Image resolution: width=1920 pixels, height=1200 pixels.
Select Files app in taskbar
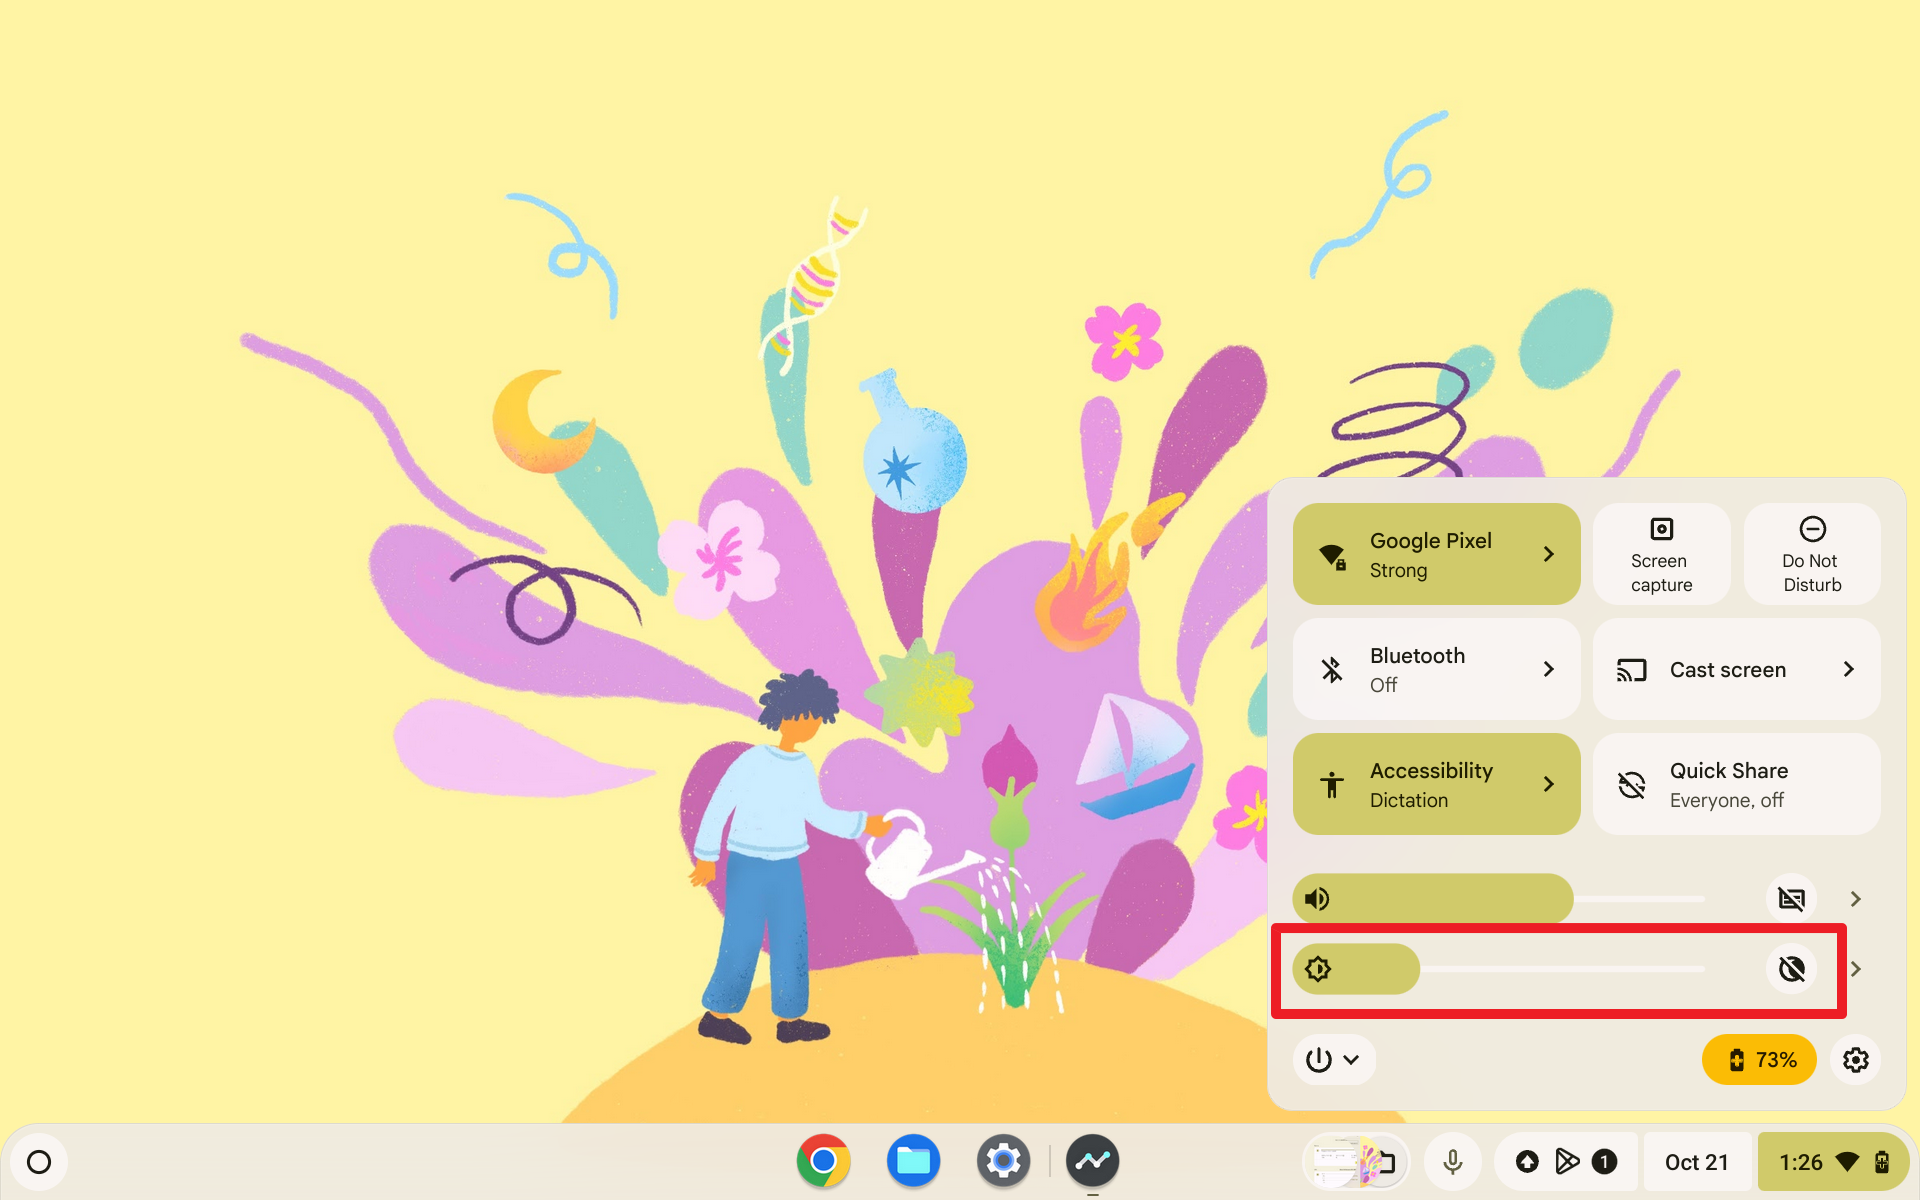click(914, 1161)
